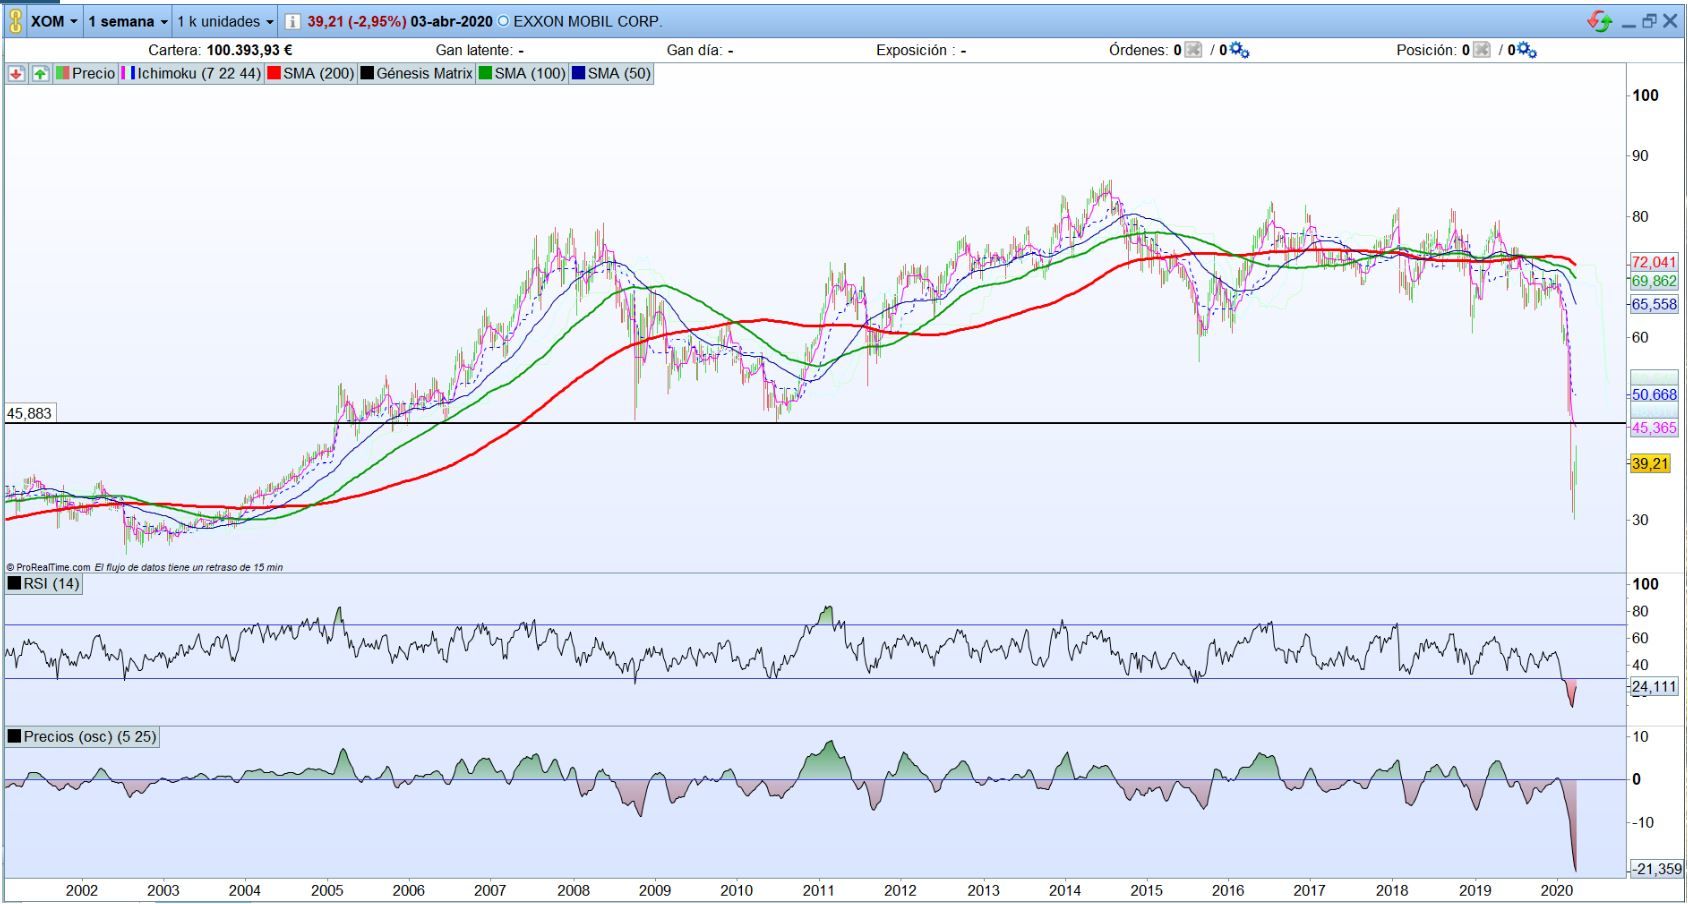Open the Precio indicator settings
Image resolution: width=1688 pixels, height=904 pixels.
pos(86,74)
